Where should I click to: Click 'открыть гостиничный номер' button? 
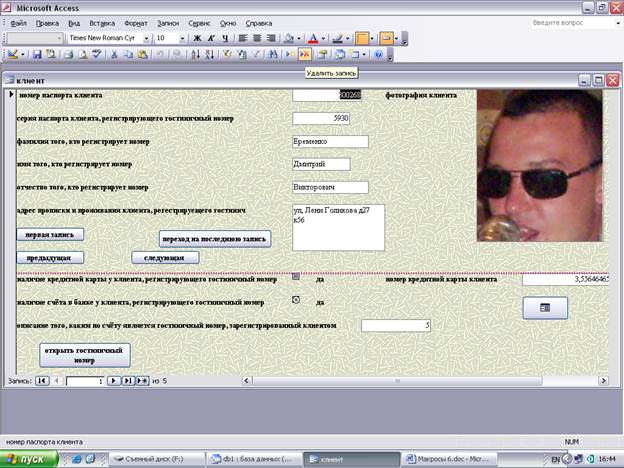click(85, 355)
